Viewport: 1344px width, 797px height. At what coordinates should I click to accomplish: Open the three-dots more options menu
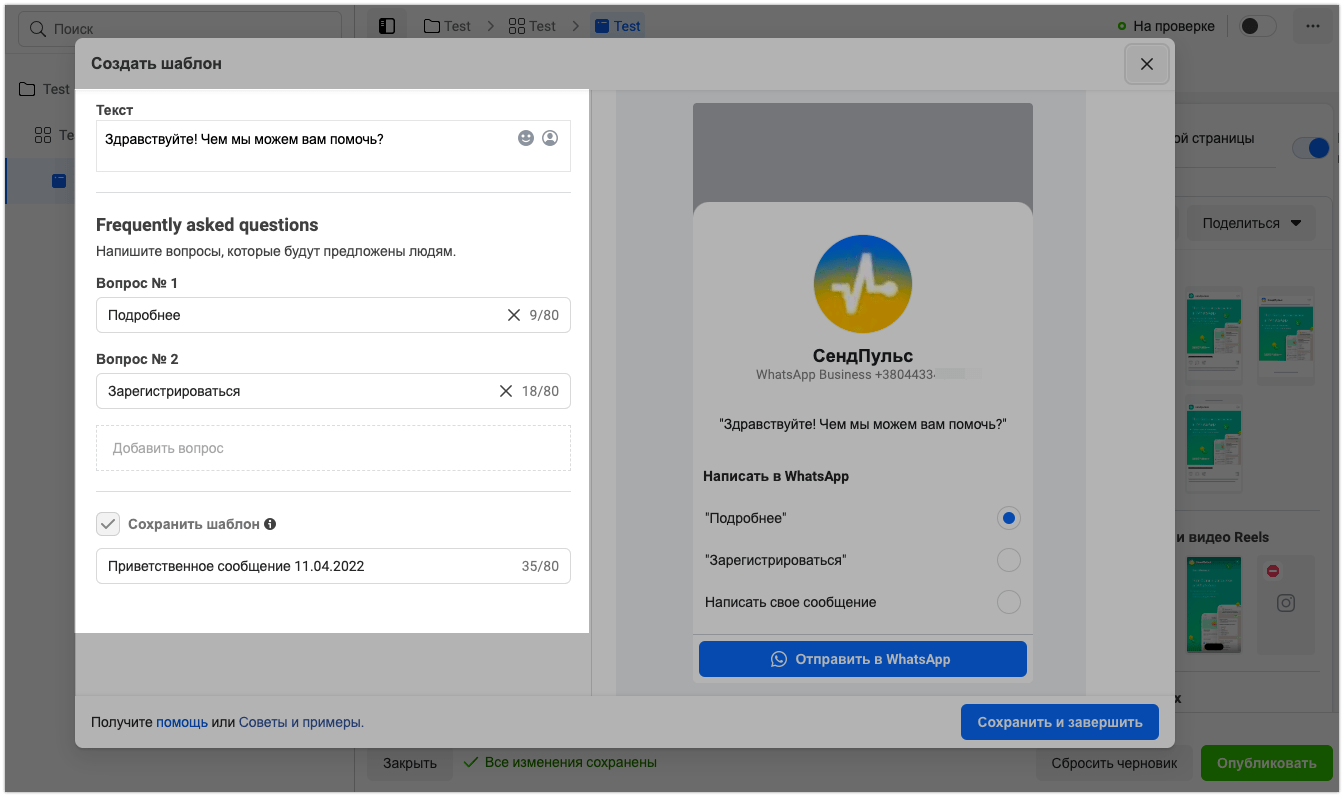click(1312, 27)
